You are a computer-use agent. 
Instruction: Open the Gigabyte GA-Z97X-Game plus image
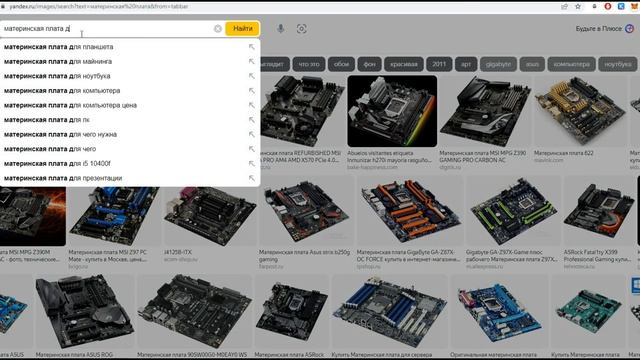coord(513,212)
